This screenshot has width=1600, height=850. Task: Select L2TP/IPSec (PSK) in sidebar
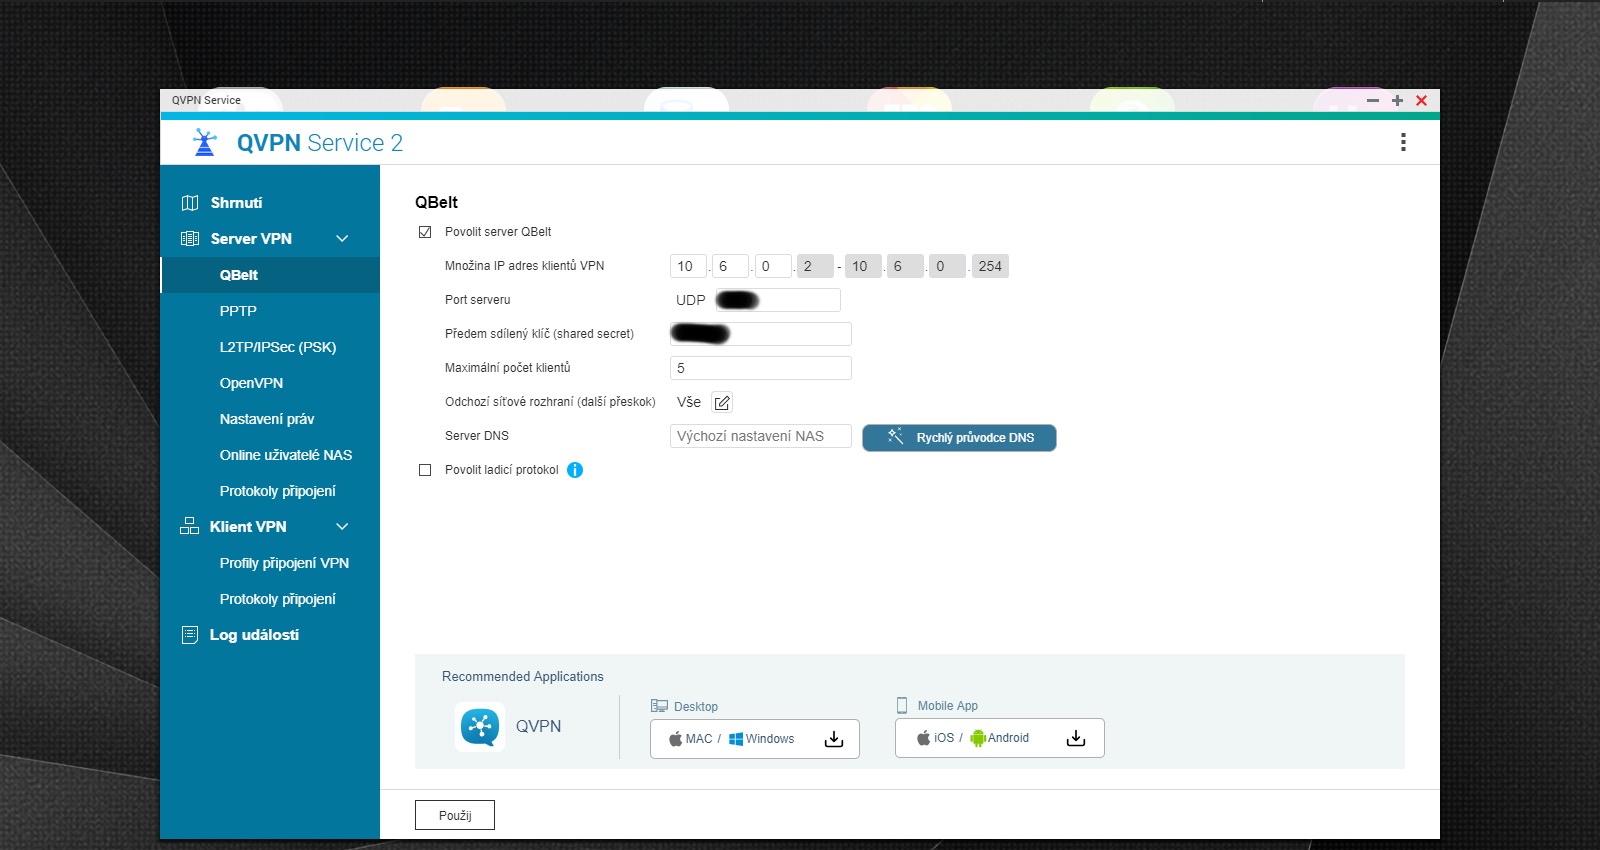tap(277, 347)
